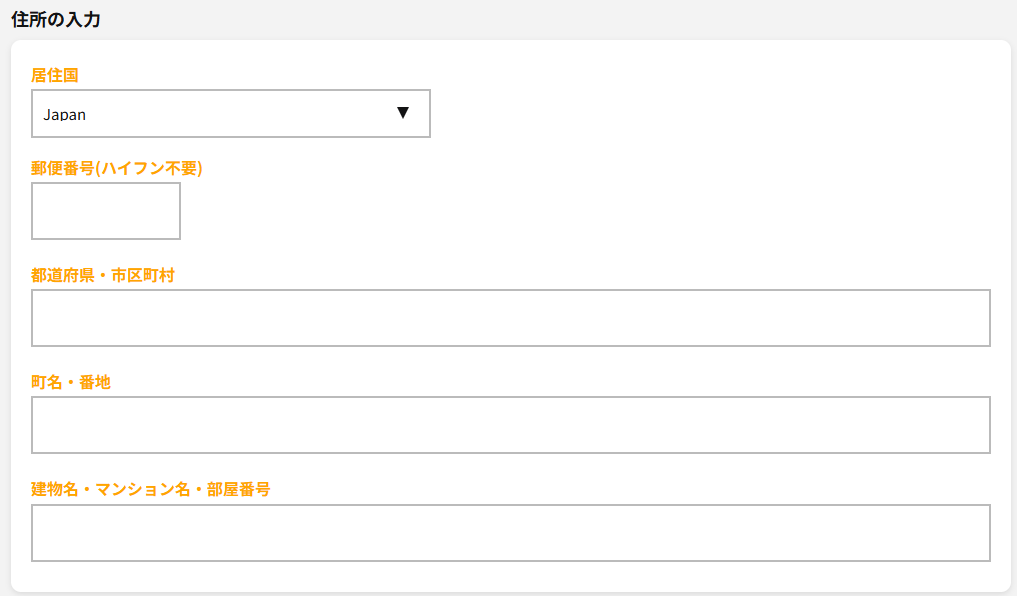Click the 建物名・マンション名・部屋番号 input field
1017x596 pixels.
[510, 533]
